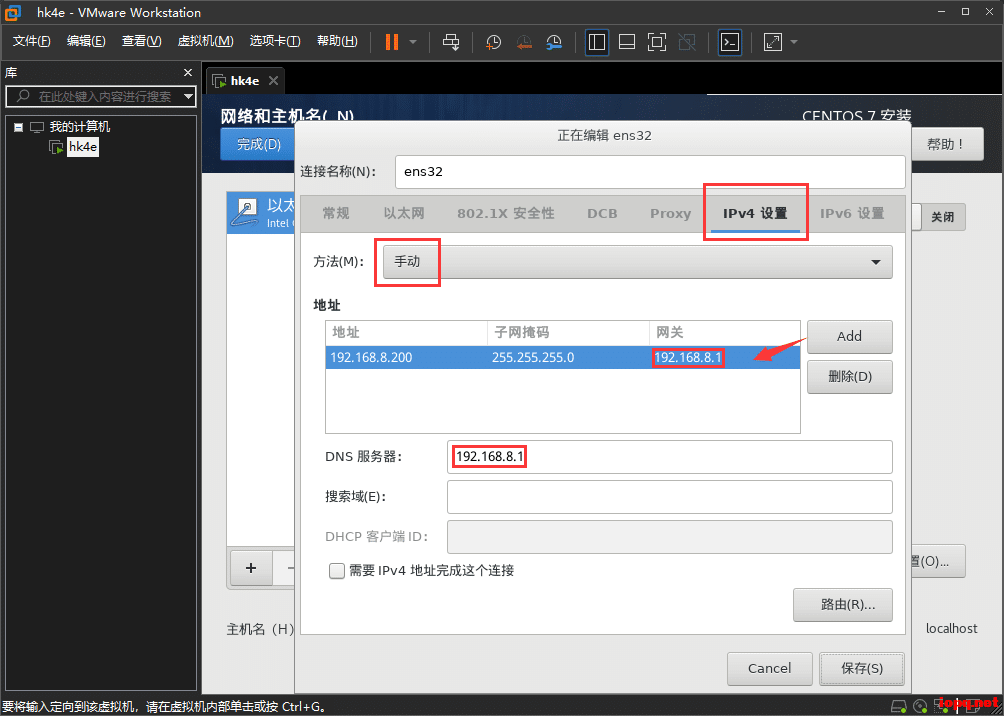Click the hard disk status icon
The width and height of the screenshot is (1004, 716).
[x=898, y=705]
